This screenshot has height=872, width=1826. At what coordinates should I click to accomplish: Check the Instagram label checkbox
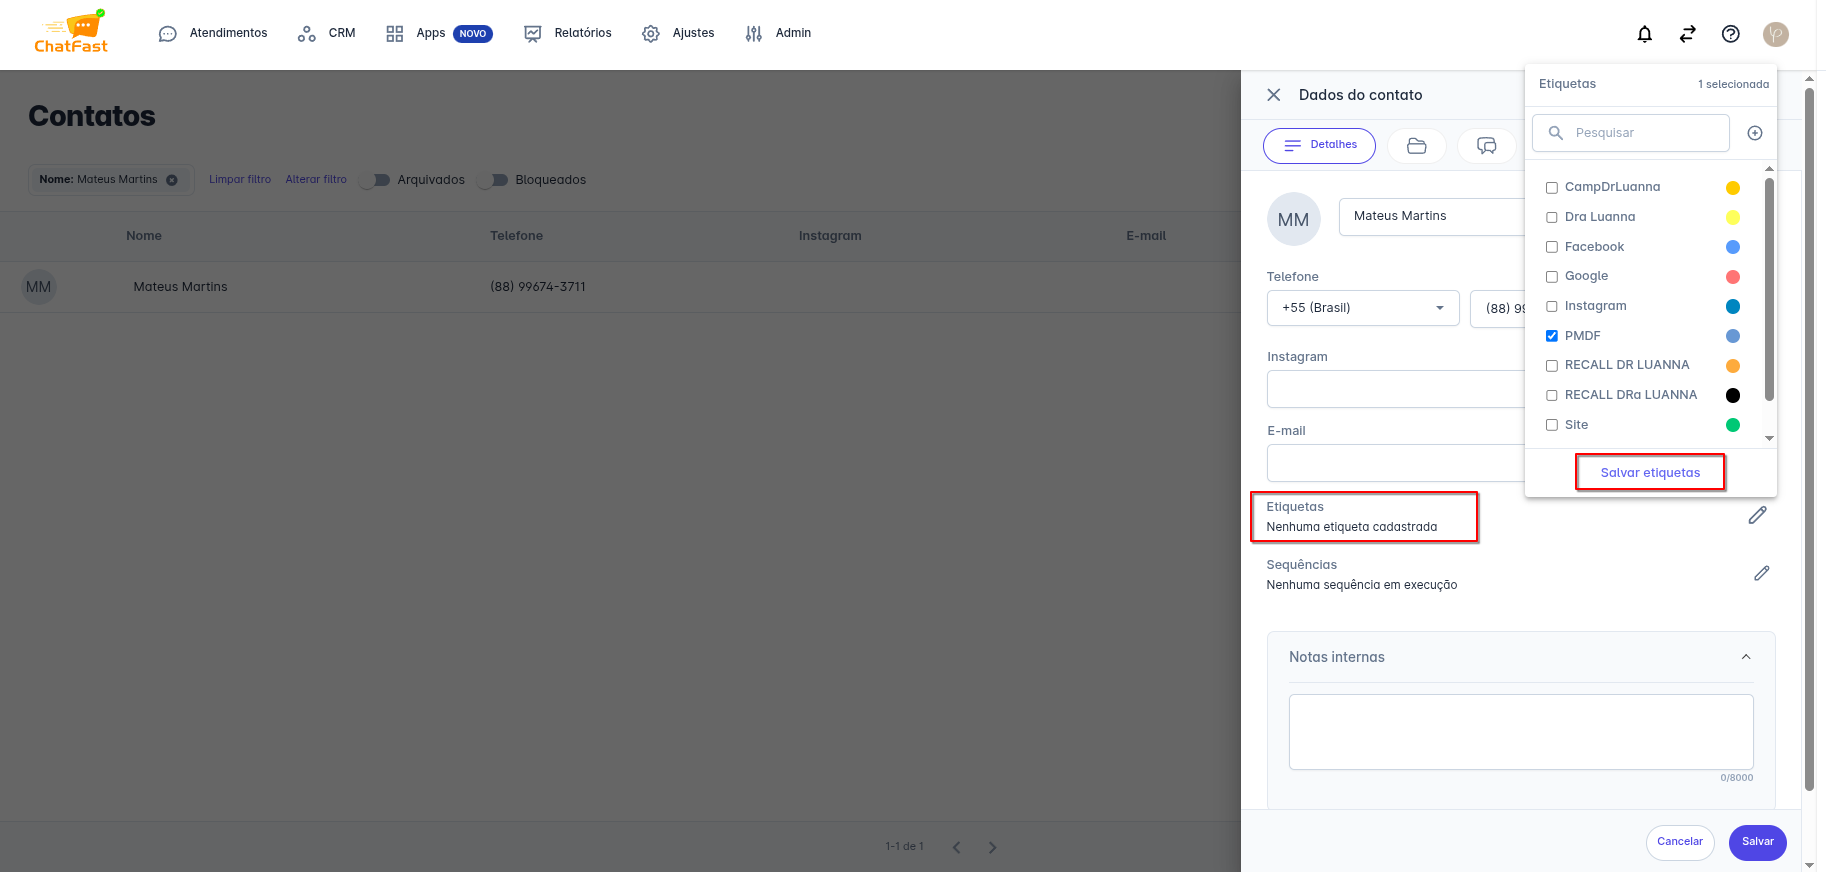(1552, 306)
